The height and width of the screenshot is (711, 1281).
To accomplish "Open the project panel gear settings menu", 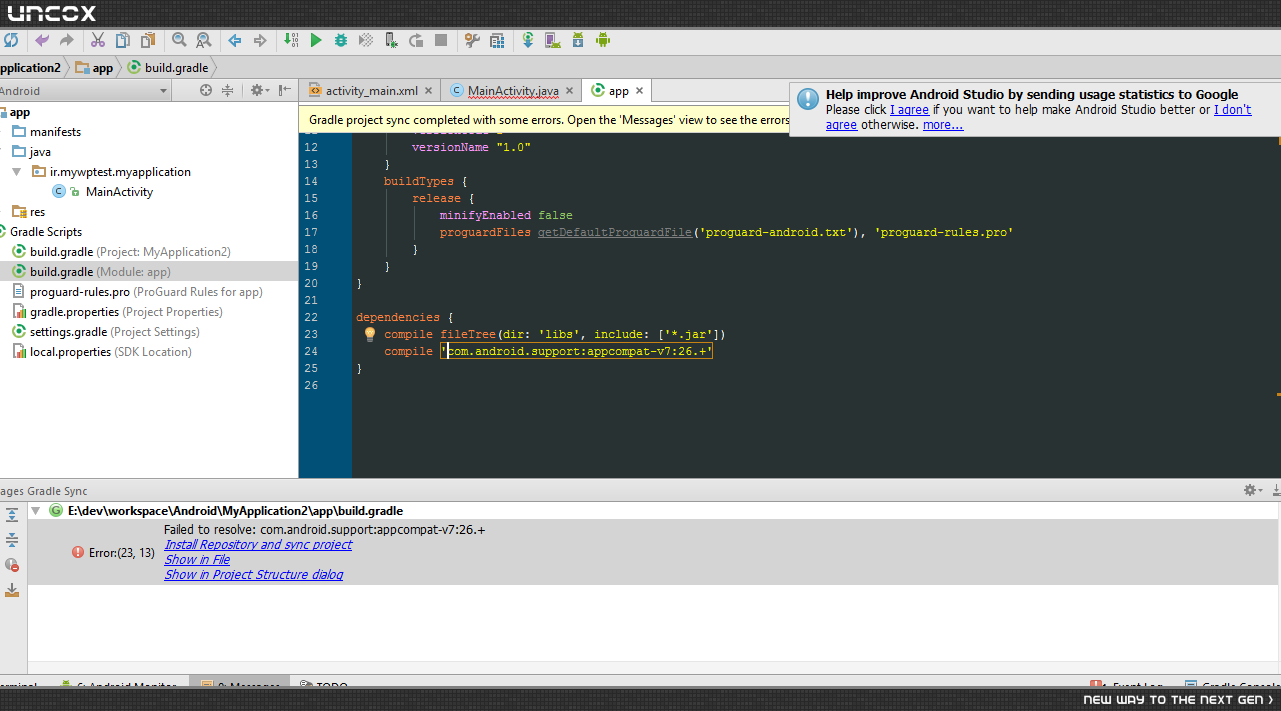I will tap(259, 91).
